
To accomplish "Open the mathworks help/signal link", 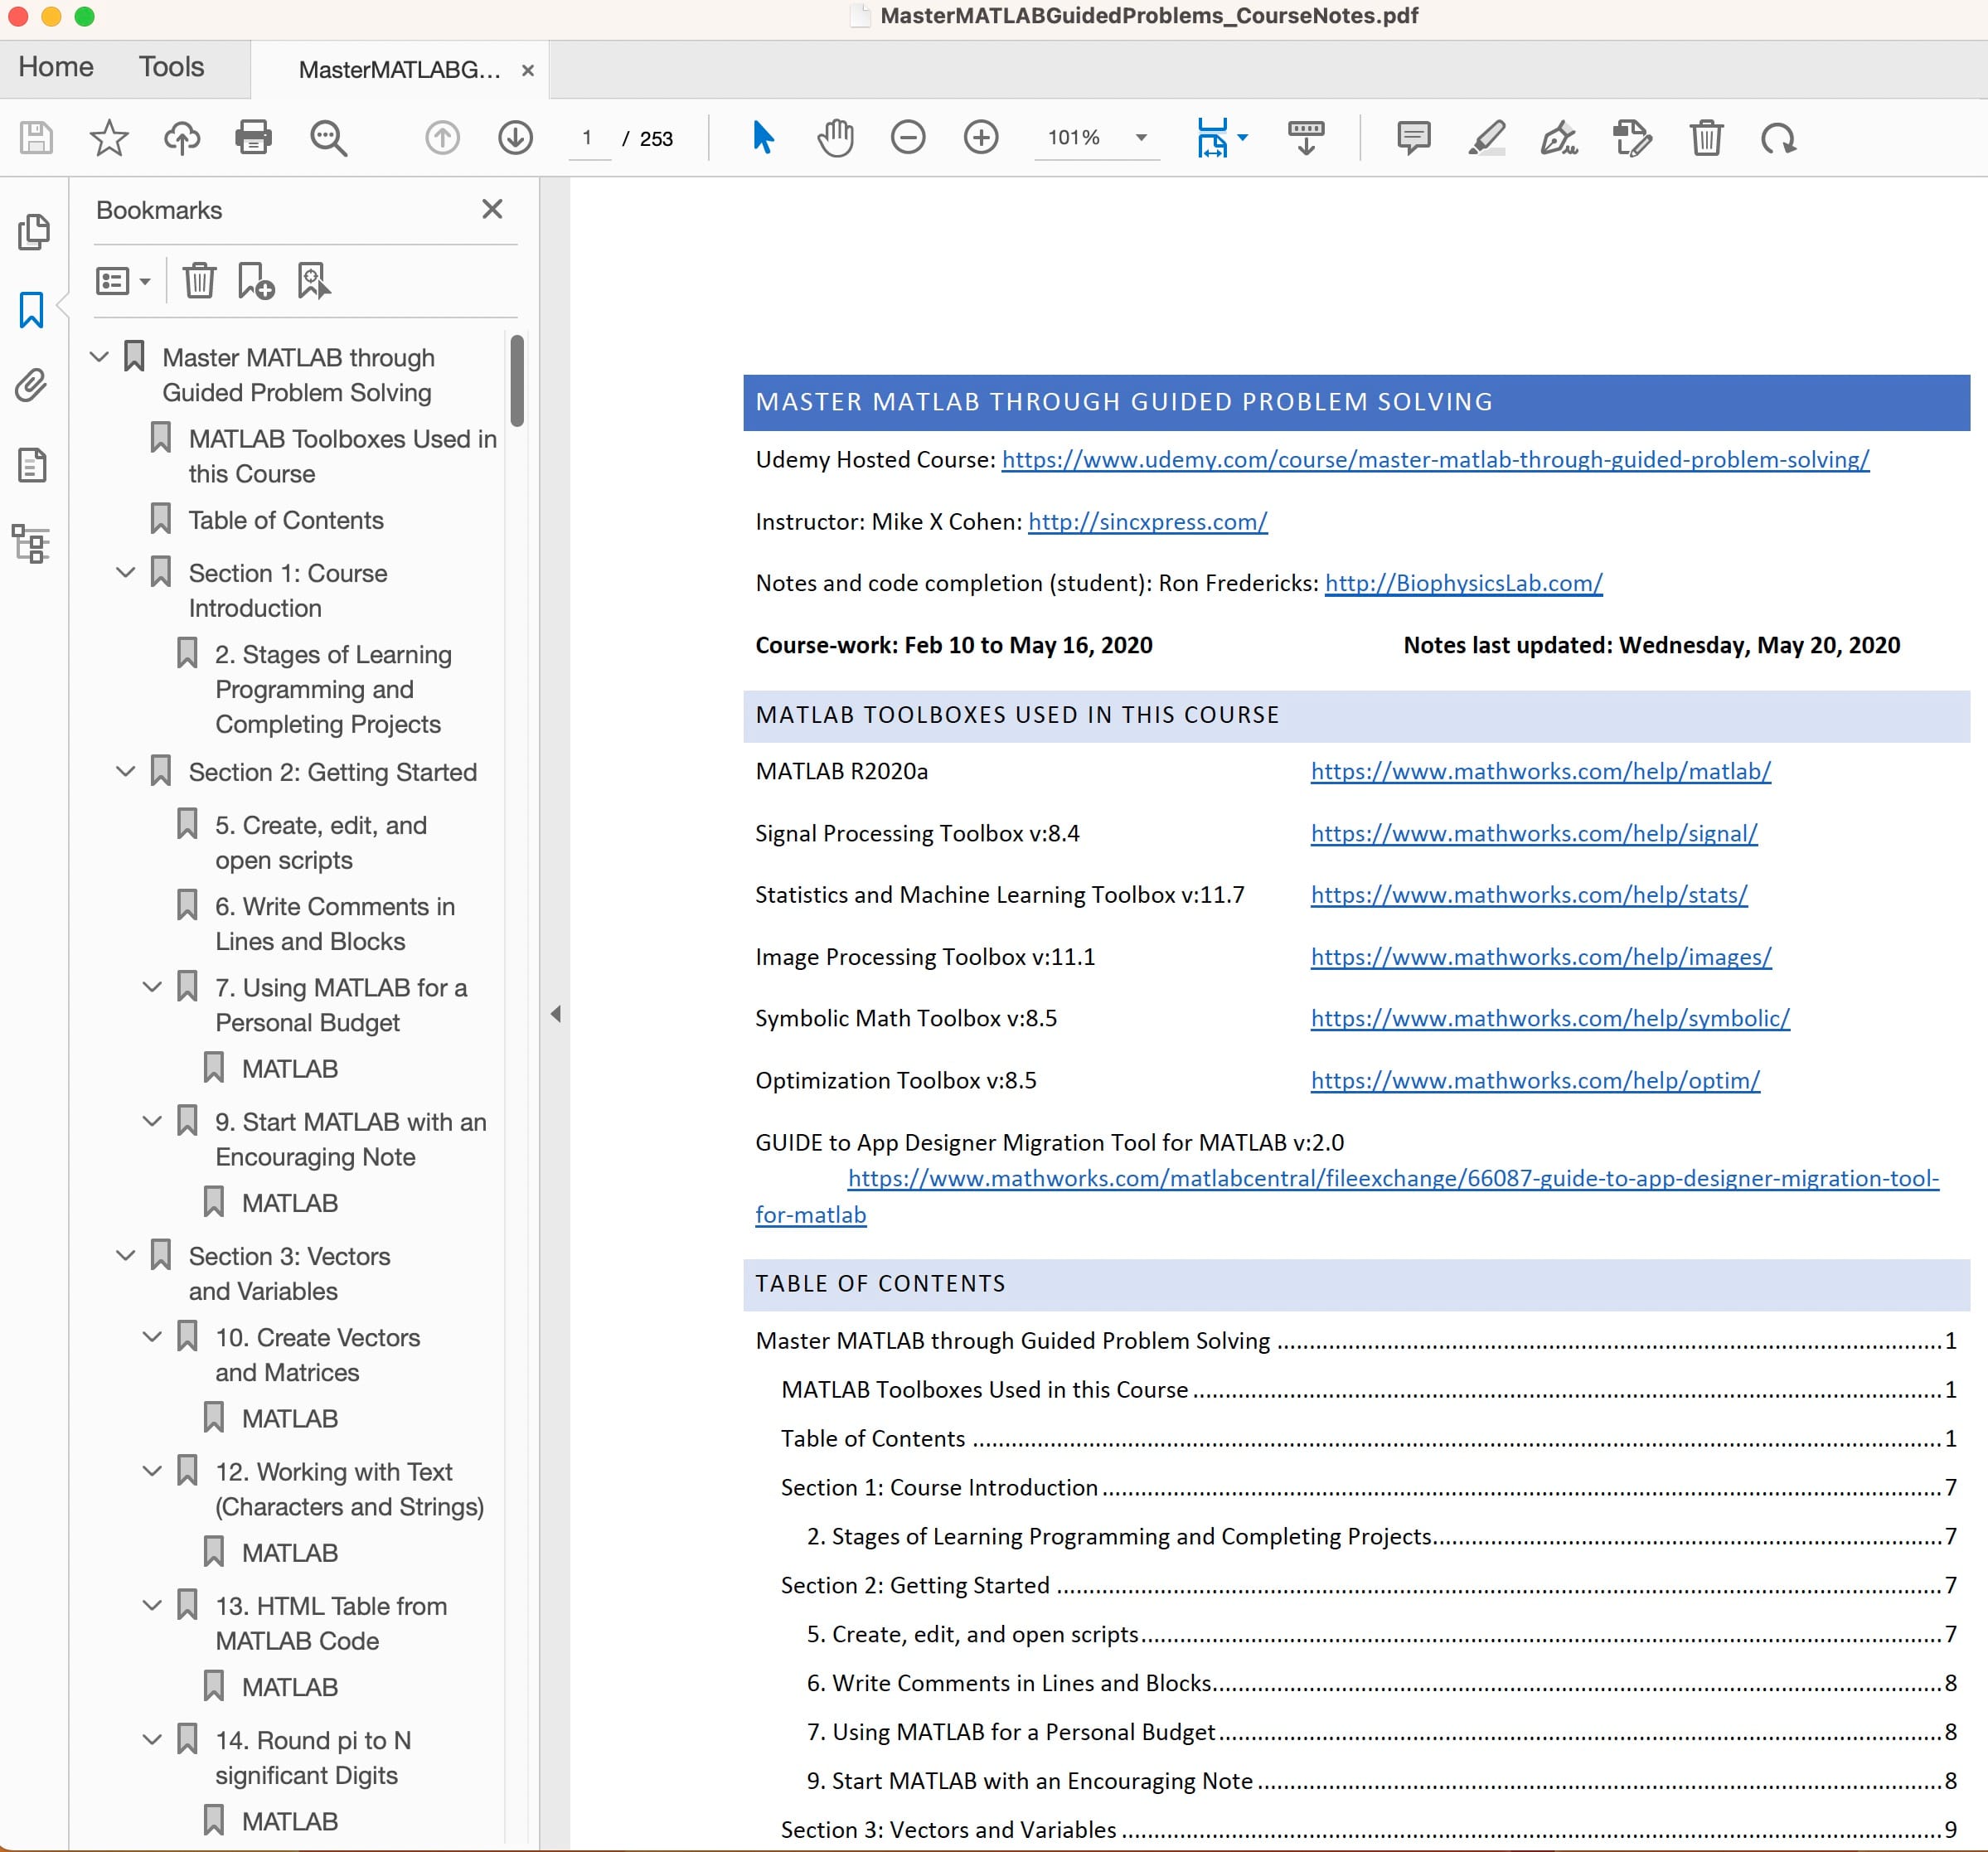I will click(1533, 833).
